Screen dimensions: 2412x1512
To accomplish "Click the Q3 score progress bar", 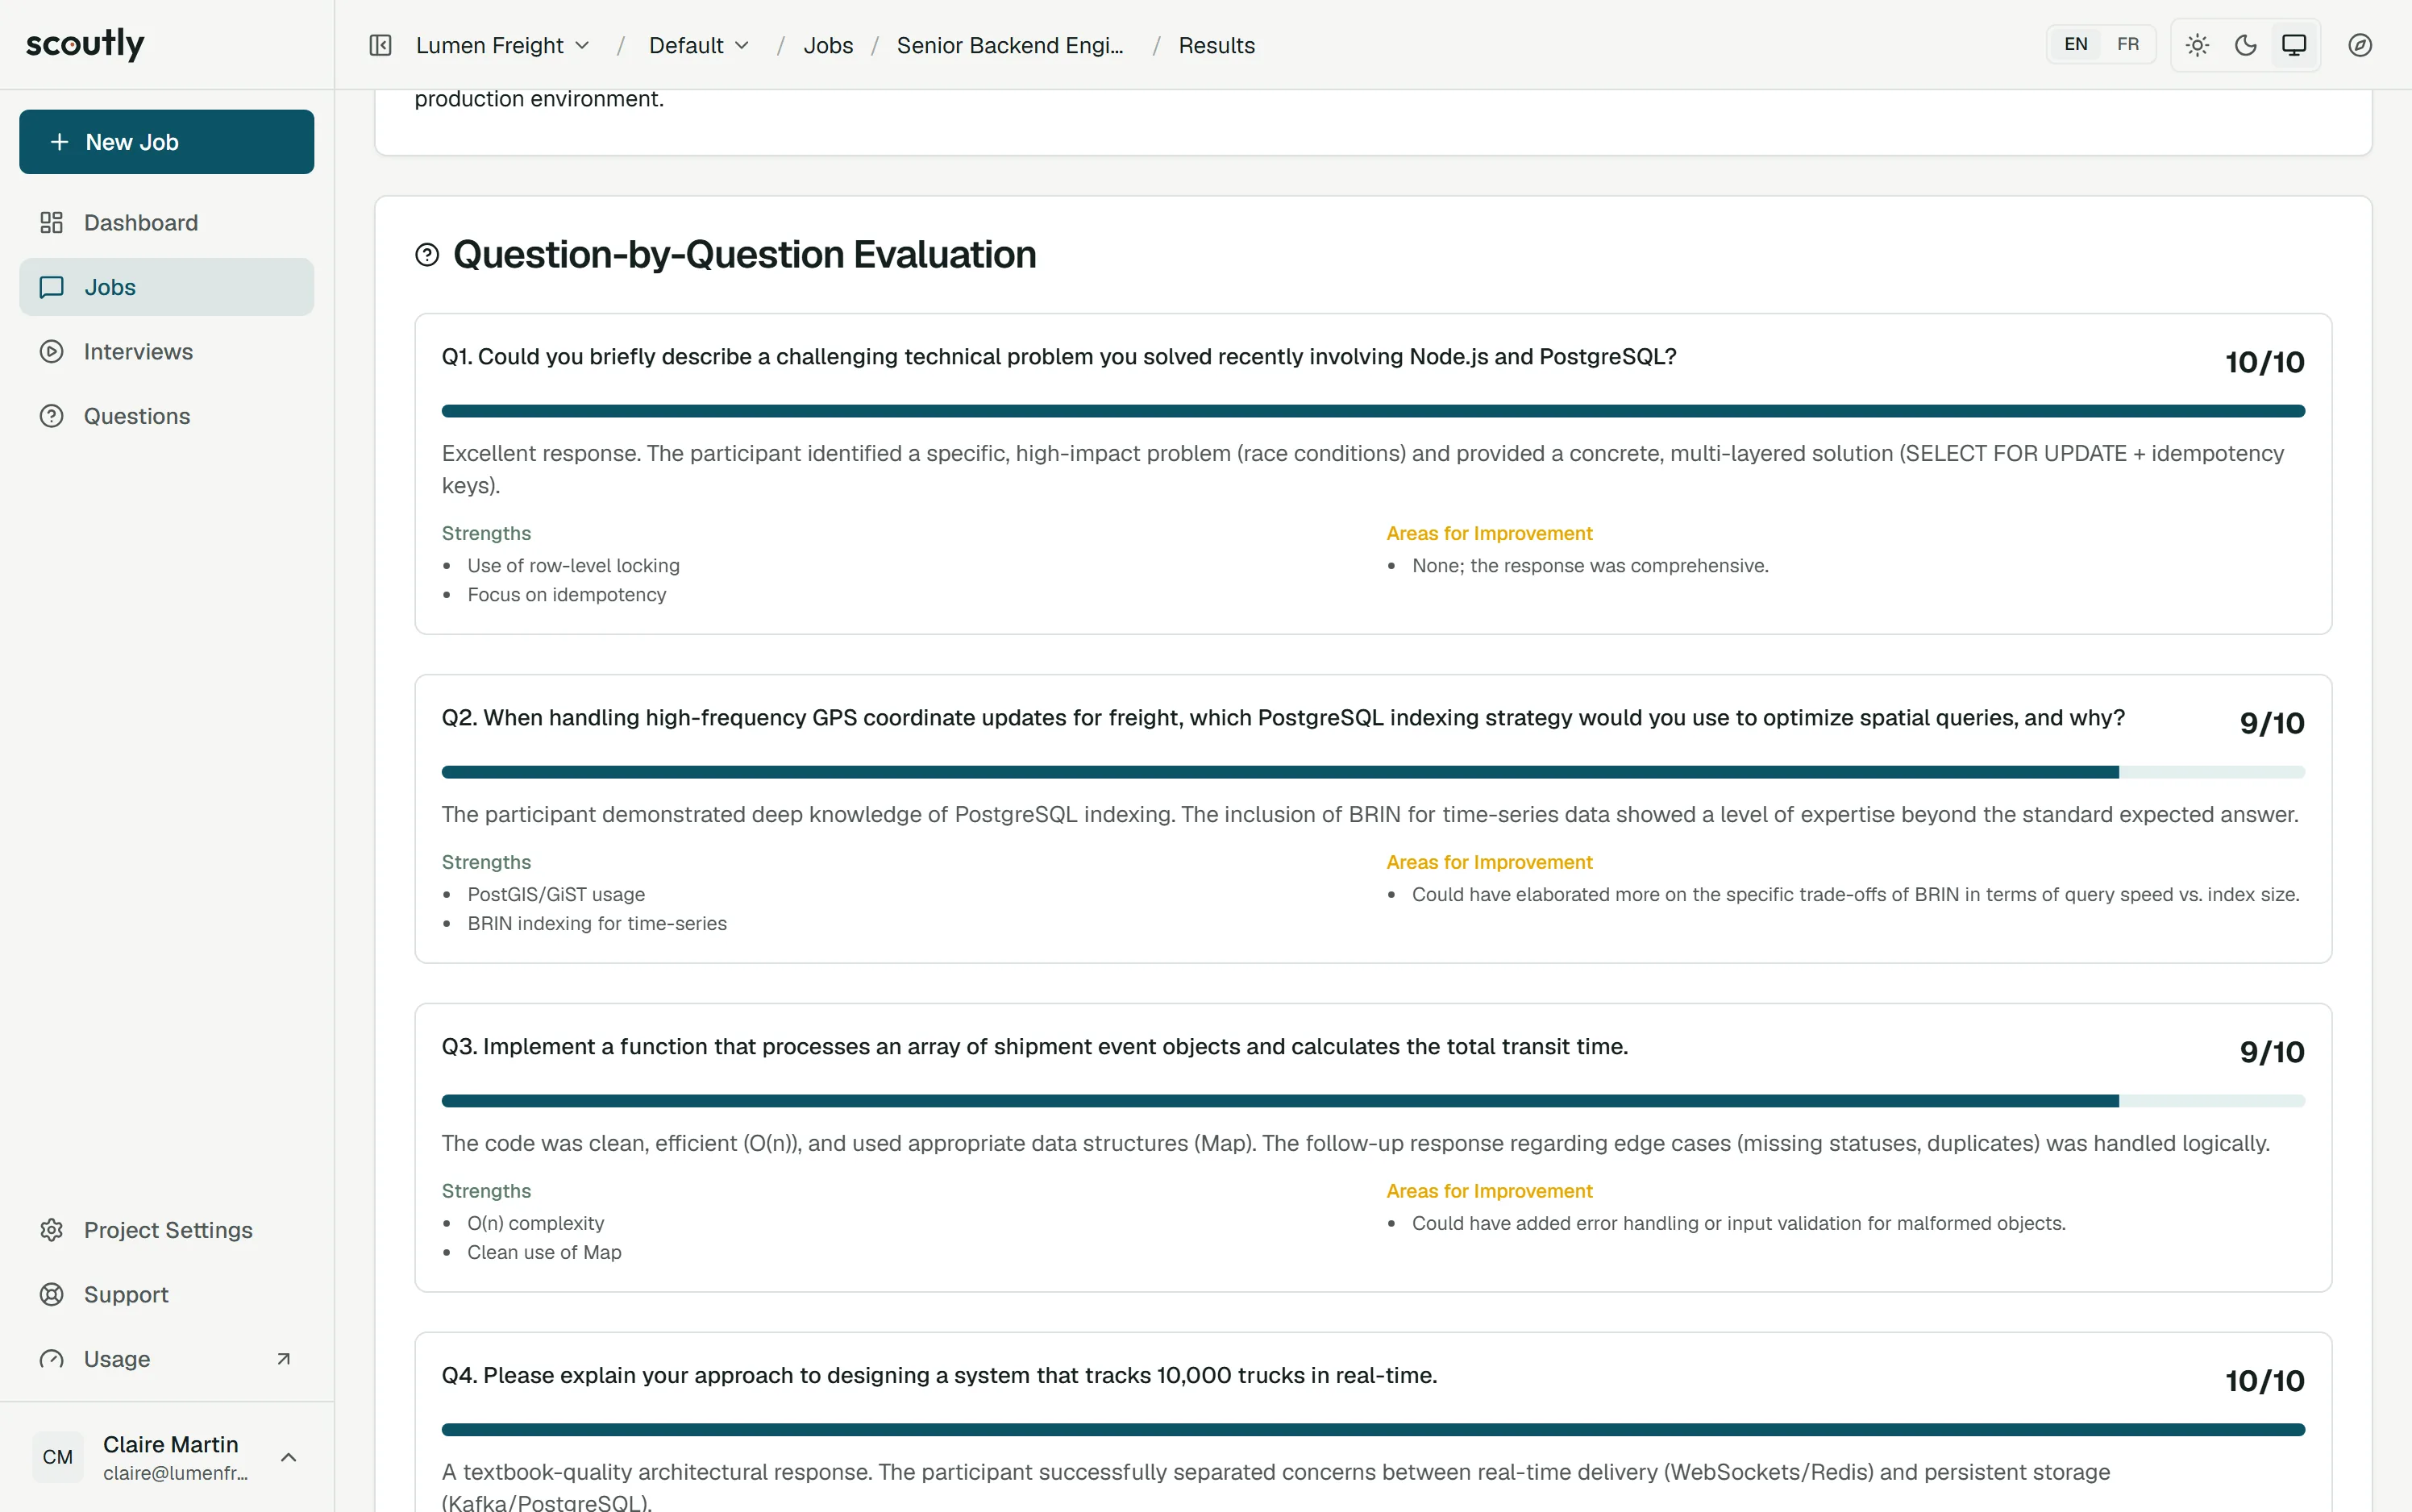I will (x=1373, y=1101).
